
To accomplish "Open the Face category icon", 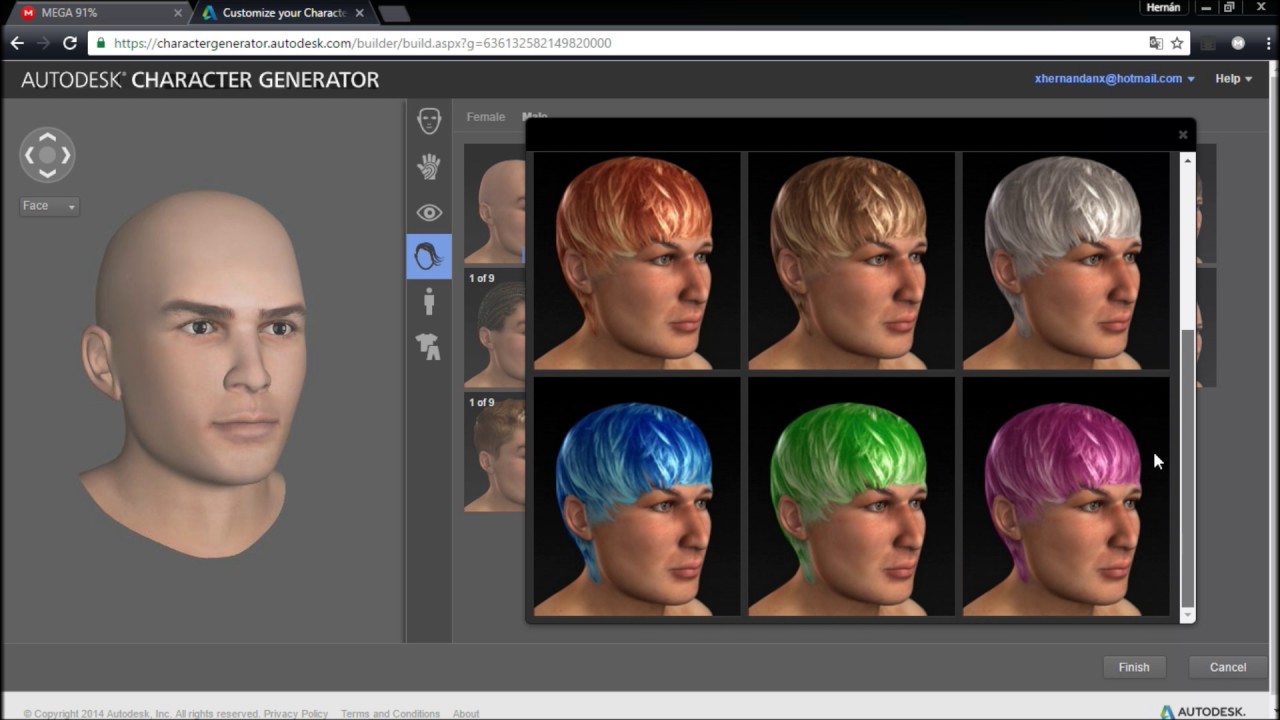I will point(429,121).
